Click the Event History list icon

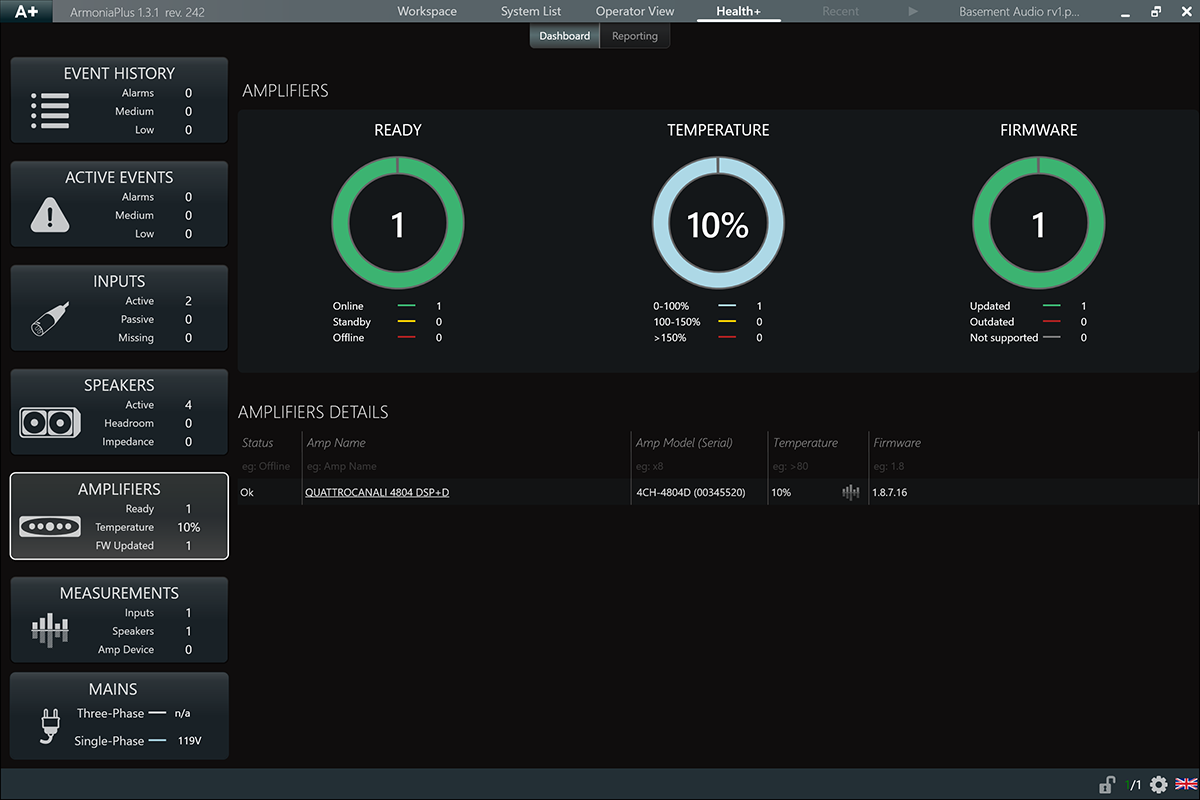[50, 111]
